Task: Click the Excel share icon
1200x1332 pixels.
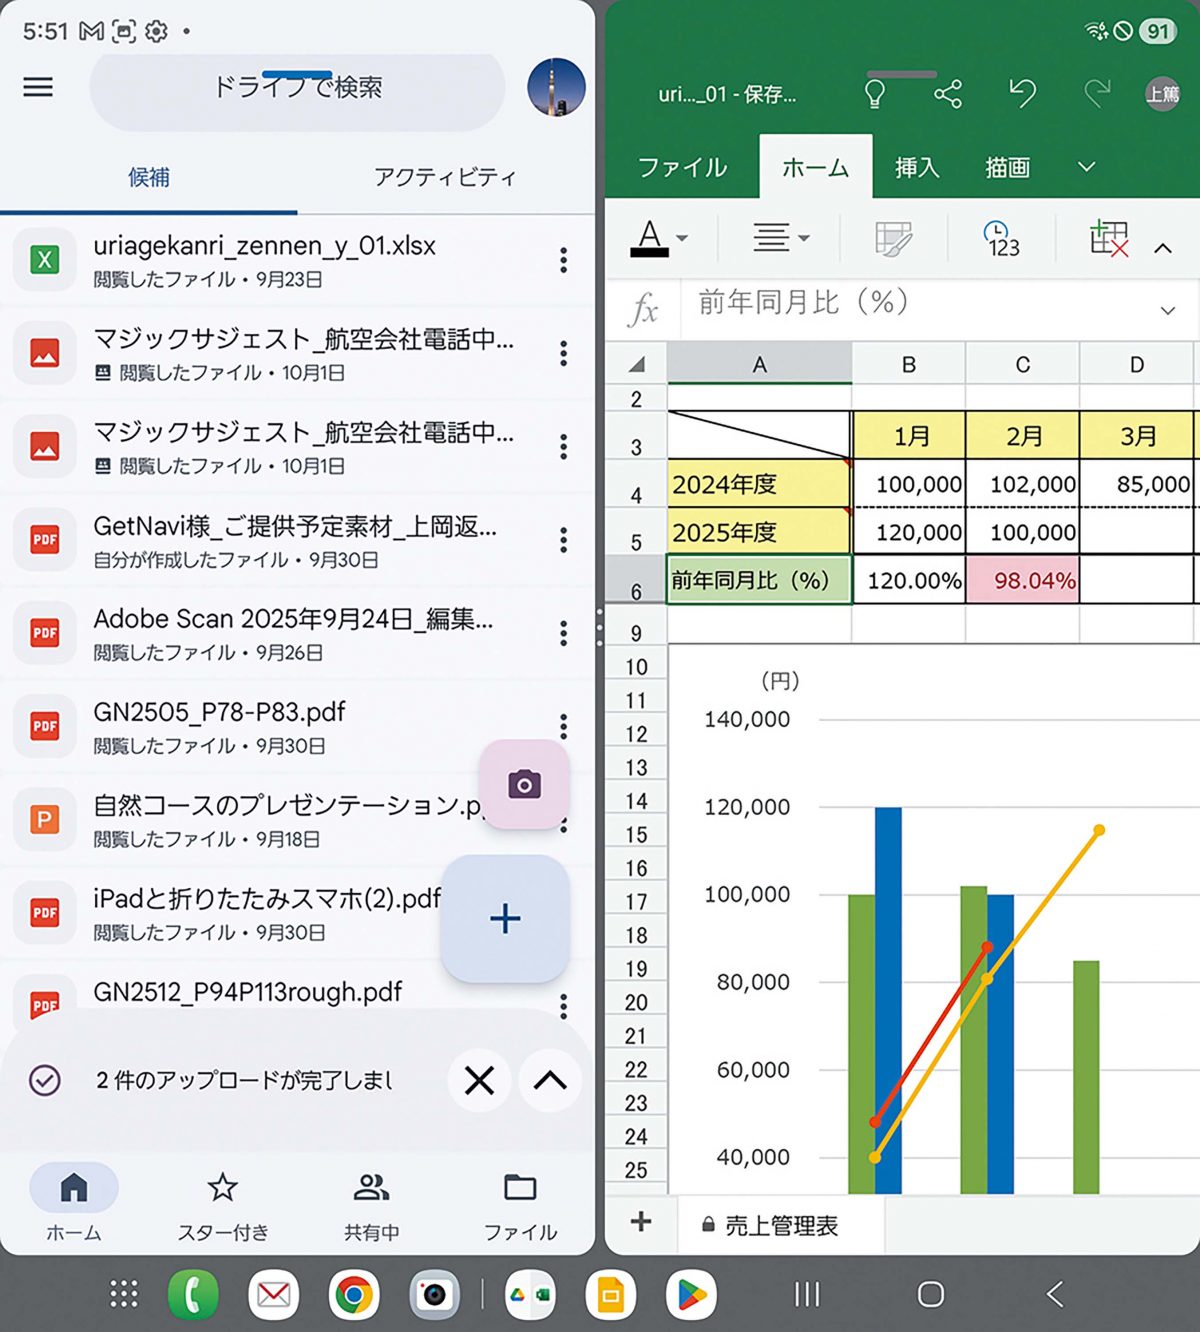Action: (947, 94)
